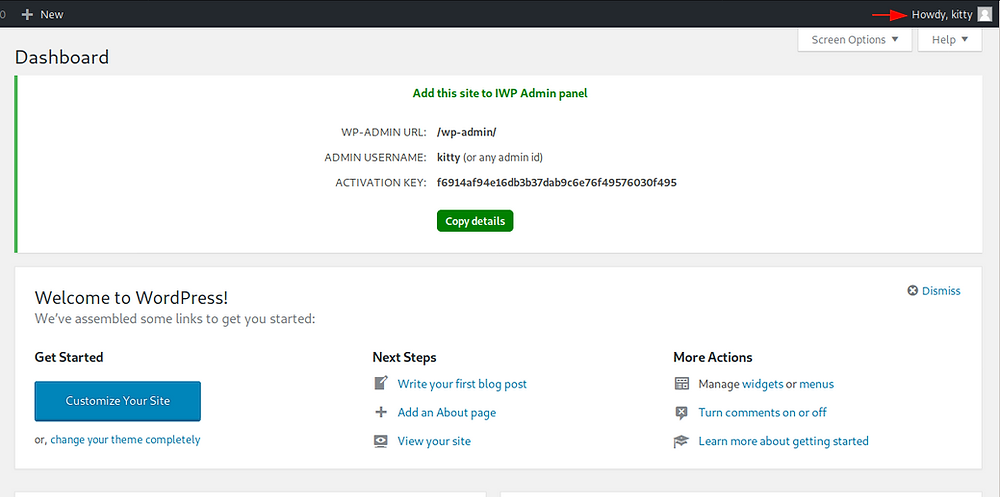Click the widgets grid icon
The height and width of the screenshot is (497, 1000).
pos(682,384)
